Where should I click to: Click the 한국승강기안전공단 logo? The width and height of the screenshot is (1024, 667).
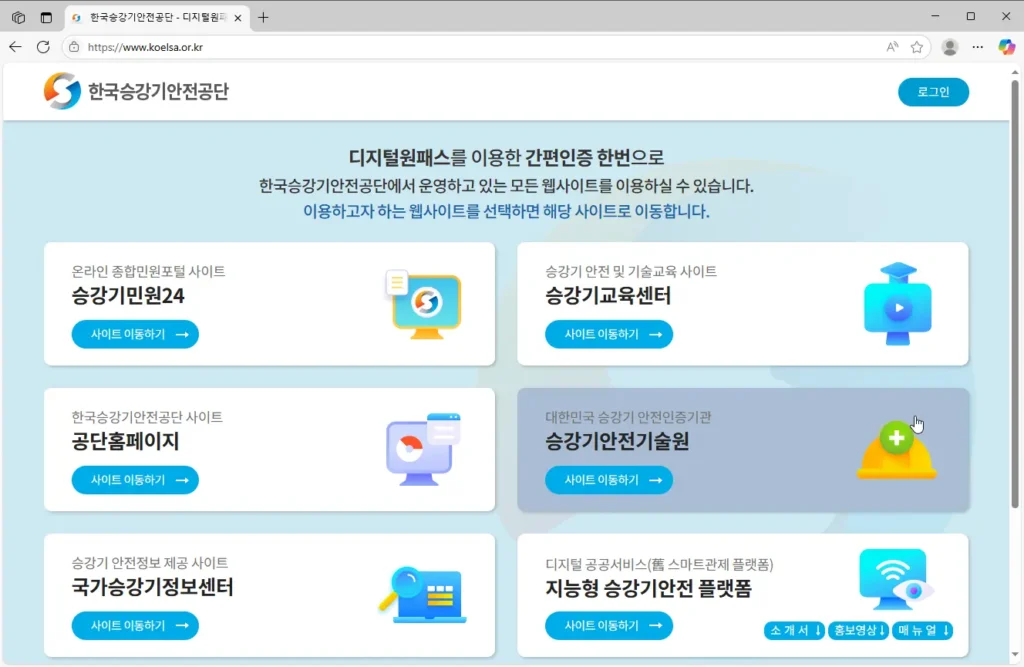(x=136, y=91)
